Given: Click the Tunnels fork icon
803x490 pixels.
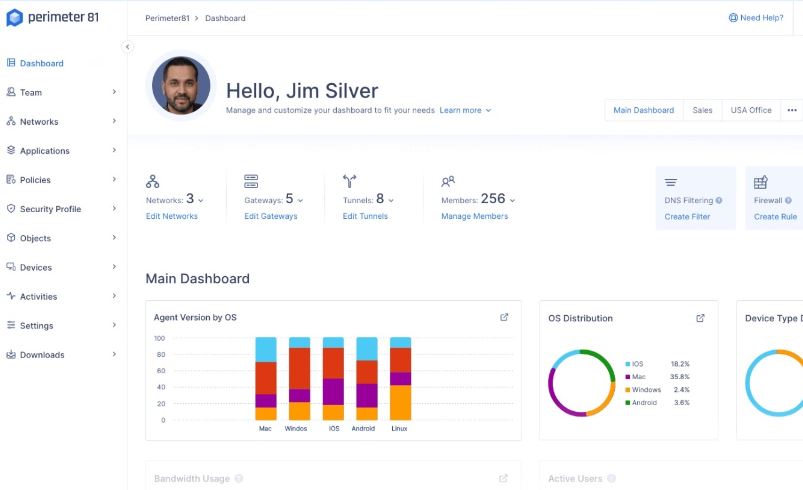Looking at the screenshot, I should (349, 181).
